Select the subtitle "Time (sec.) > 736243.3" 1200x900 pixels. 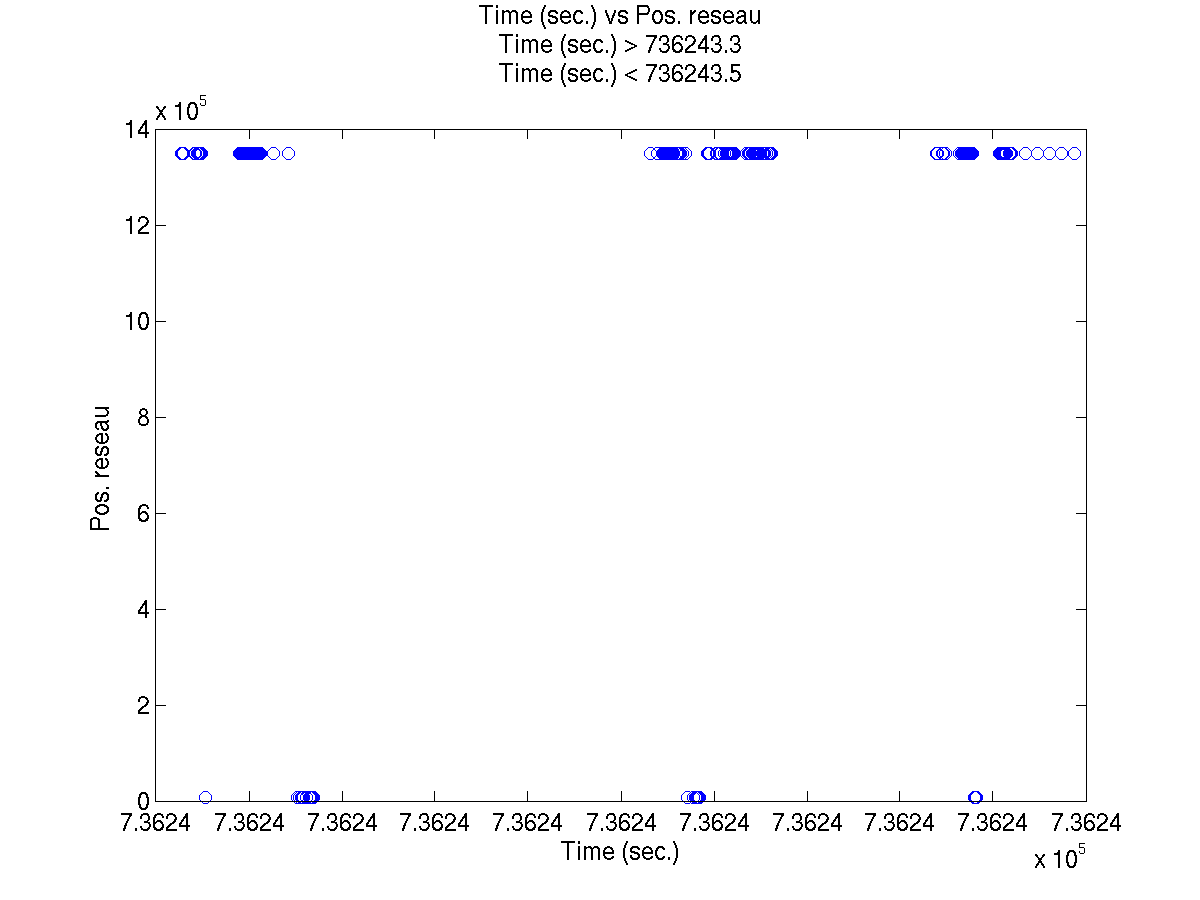(x=620, y=45)
